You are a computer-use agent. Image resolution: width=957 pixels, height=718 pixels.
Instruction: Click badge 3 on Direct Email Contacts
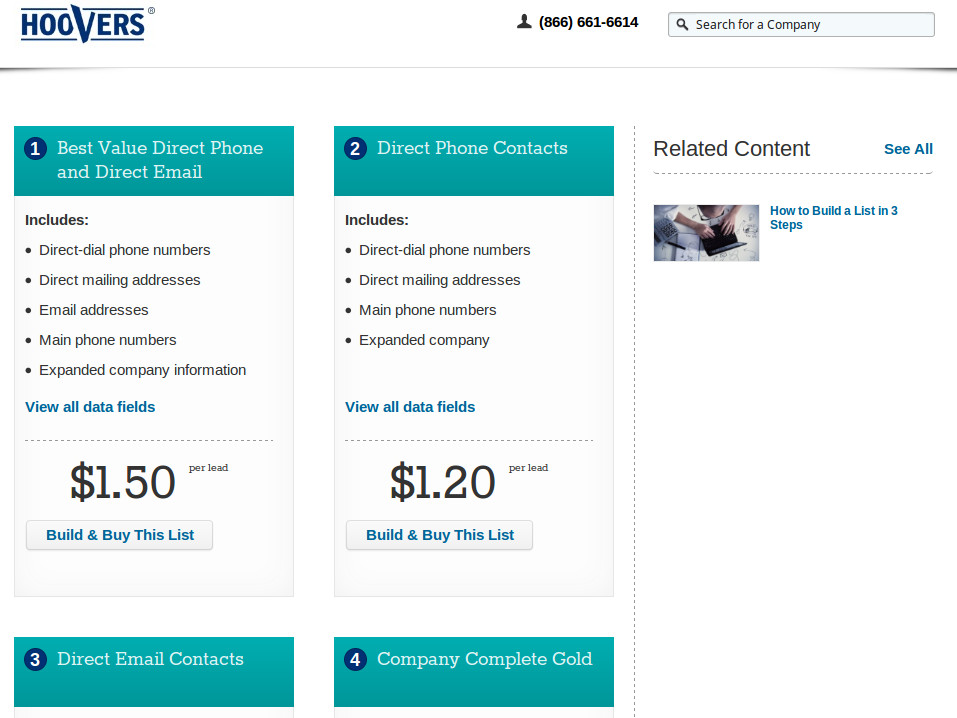click(35, 659)
